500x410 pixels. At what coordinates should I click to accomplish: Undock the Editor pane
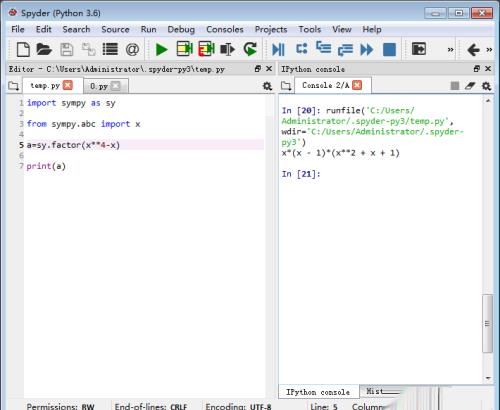258,69
